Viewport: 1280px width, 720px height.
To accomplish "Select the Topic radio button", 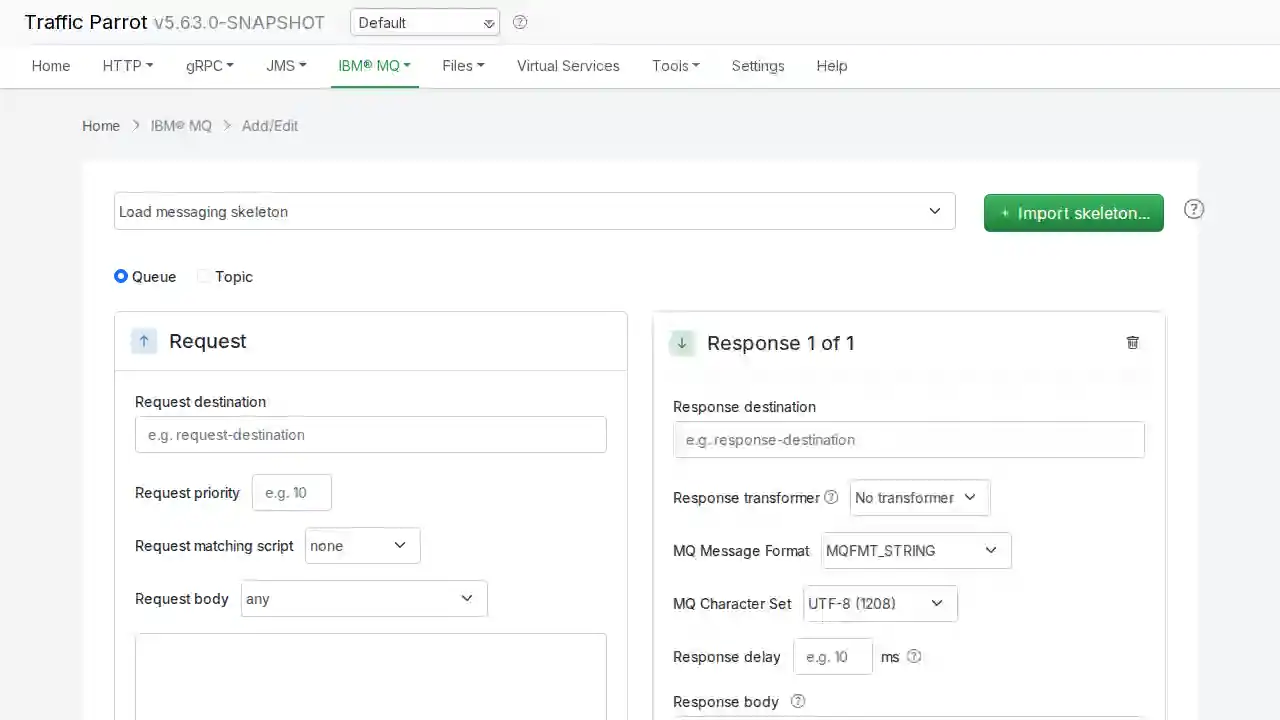I will tap(204, 276).
